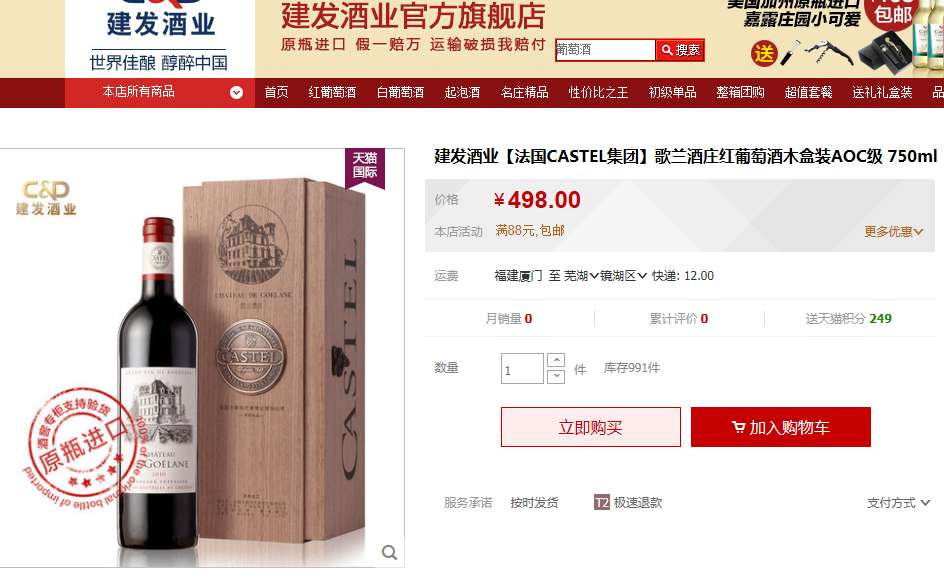Click the 加入购物车 add to cart button
Viewport: 944px width, 586px height.
[x=781, y=427]
